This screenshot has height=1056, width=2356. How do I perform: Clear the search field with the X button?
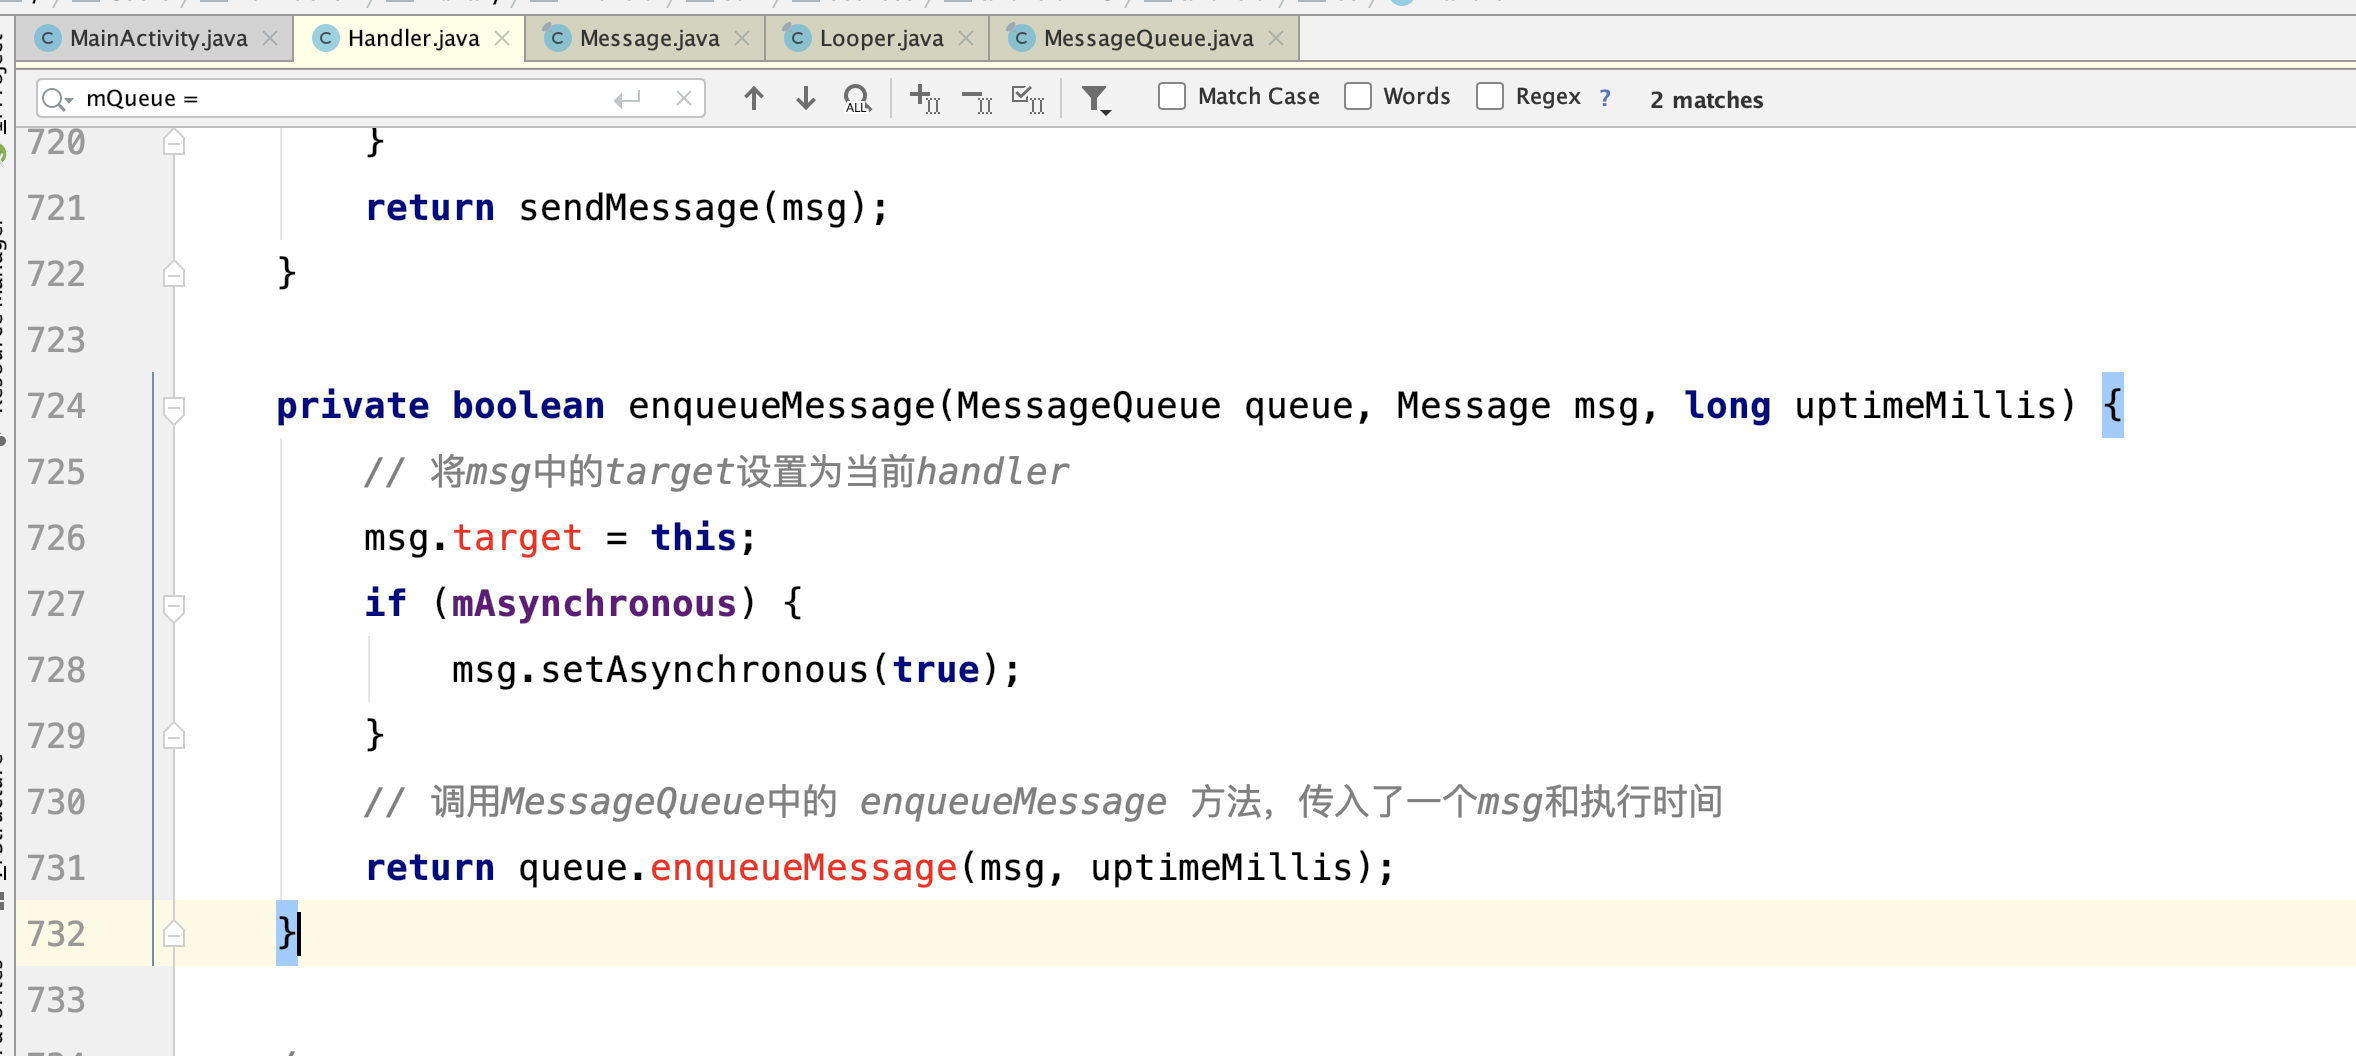click(684, 98)
